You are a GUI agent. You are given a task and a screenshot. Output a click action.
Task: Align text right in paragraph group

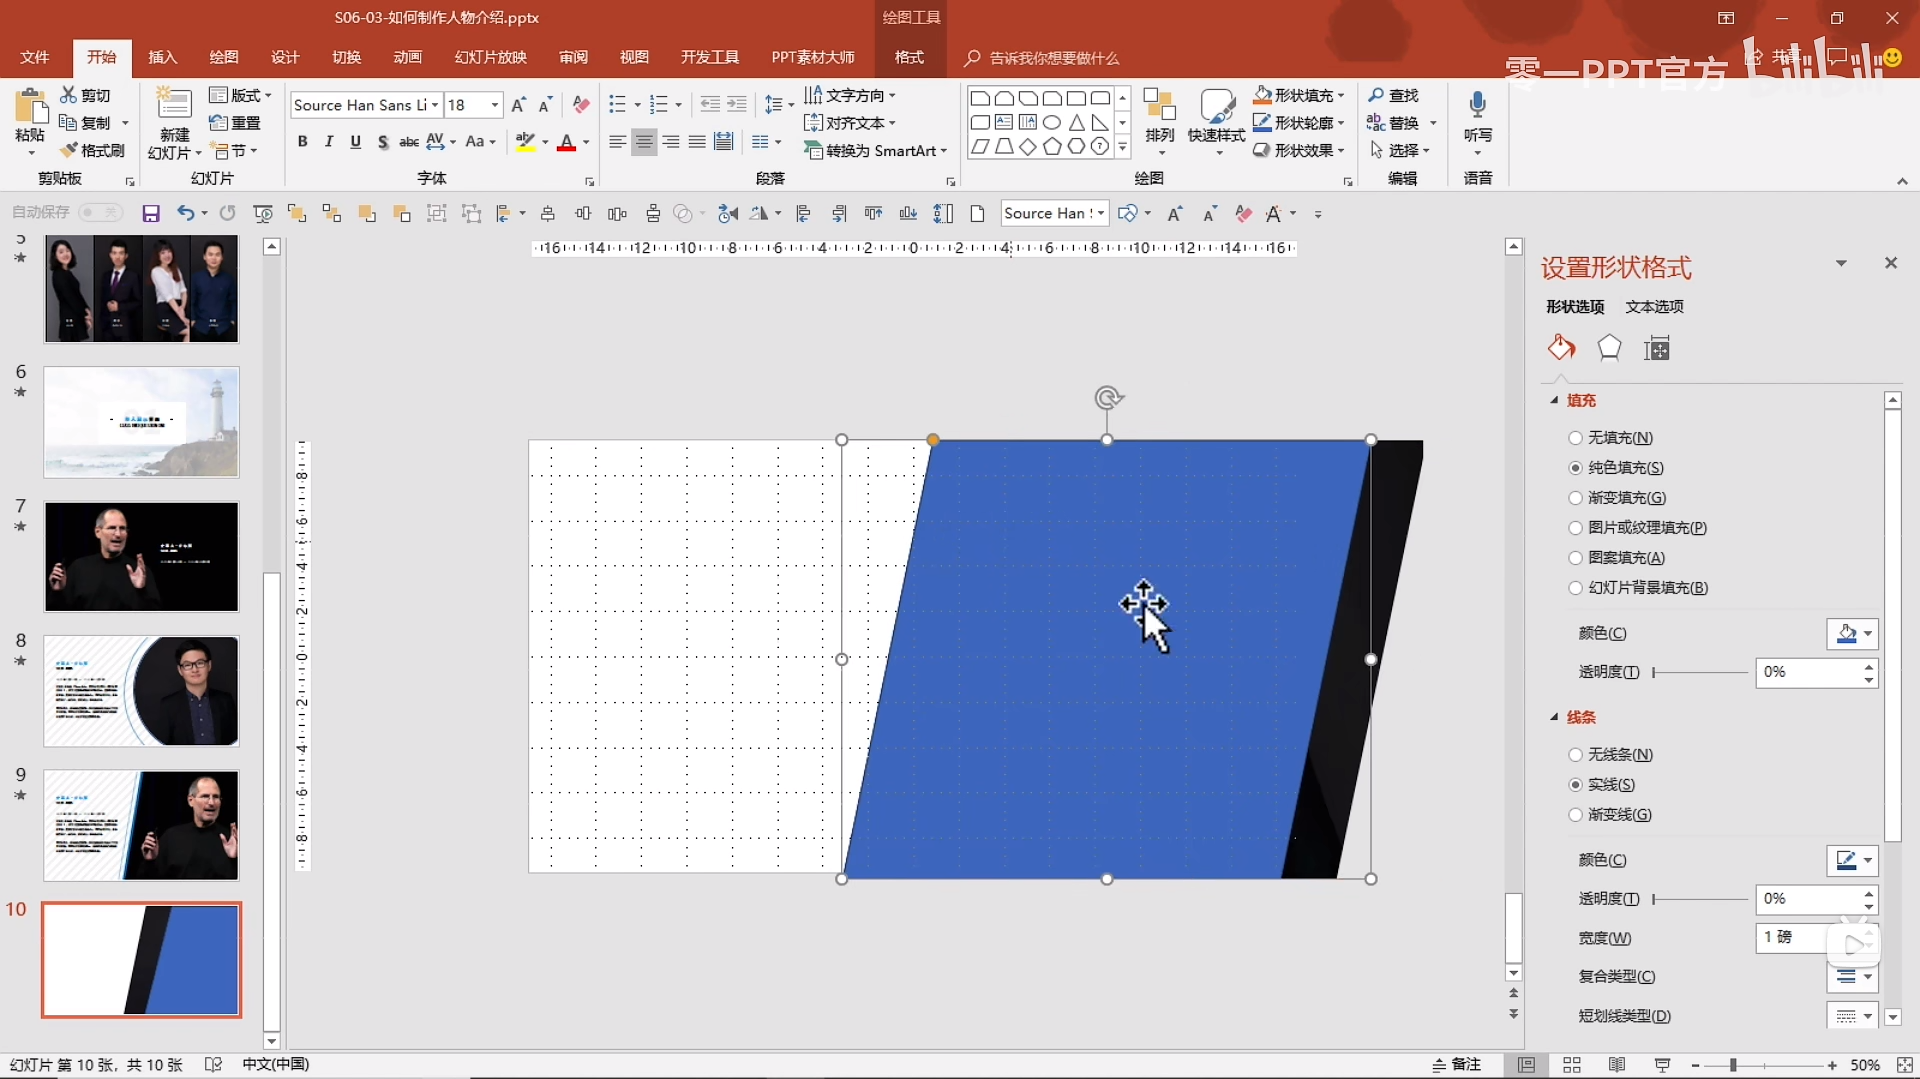[x=671, y=142]
